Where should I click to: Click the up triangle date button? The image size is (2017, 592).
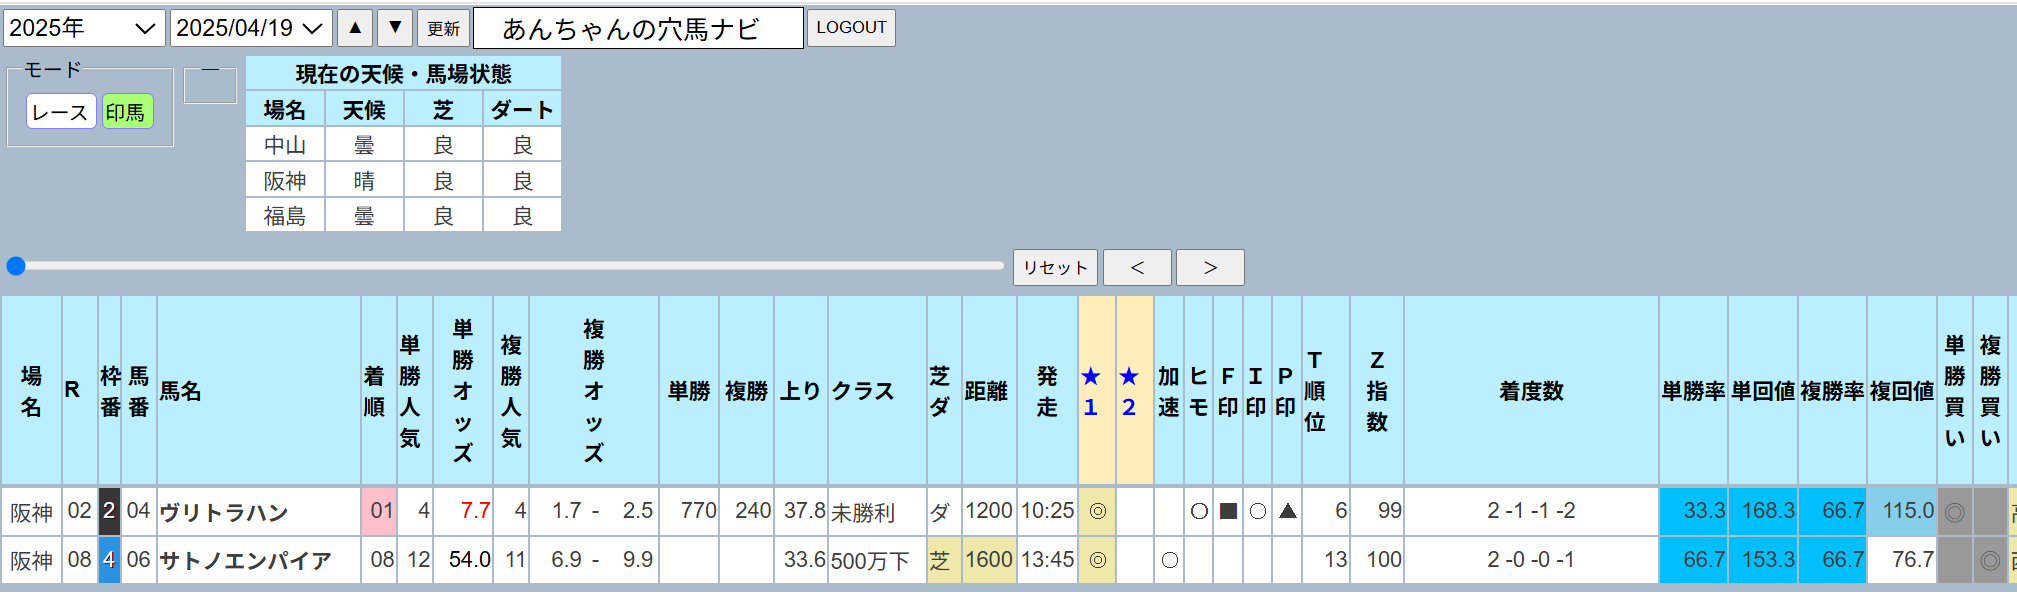click(355, 28)
